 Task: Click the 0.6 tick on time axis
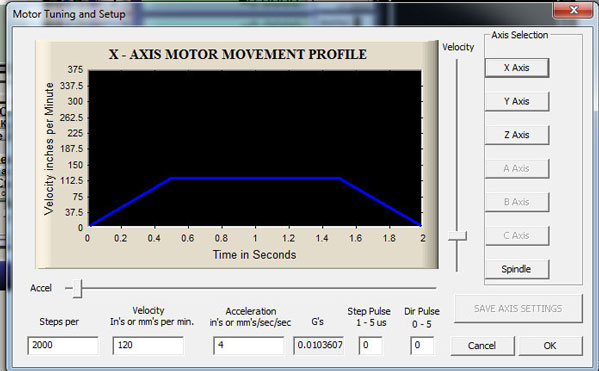coord(188,238)
